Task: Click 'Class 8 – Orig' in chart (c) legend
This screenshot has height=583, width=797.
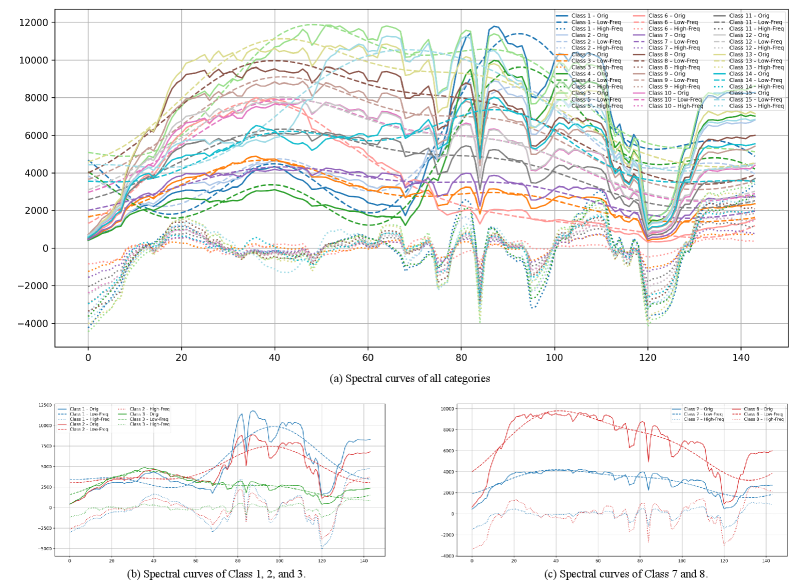Action: (x=758, y=409)
